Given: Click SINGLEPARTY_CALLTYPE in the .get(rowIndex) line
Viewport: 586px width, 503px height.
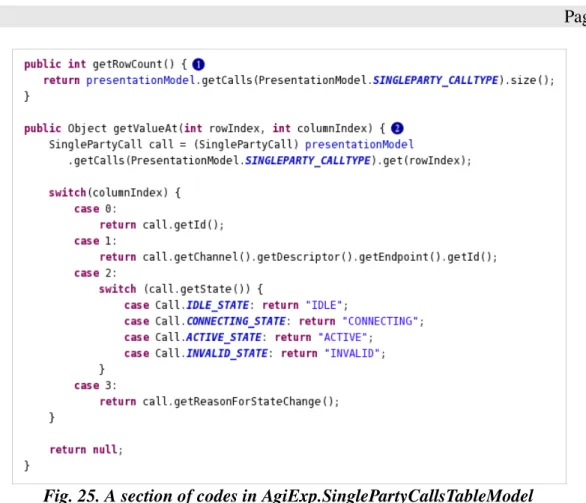Looking at the screenshot, I should coord(308,161).
